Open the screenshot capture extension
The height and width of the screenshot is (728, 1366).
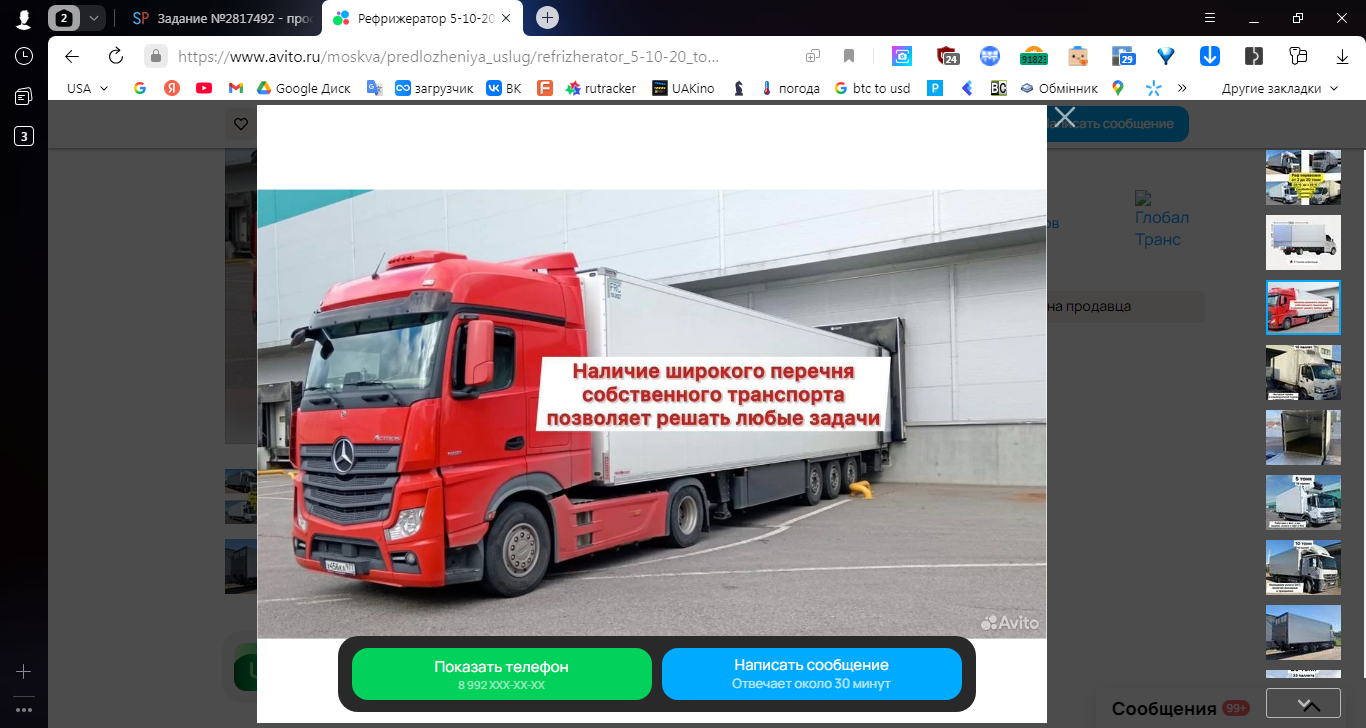tap(902, 56)
